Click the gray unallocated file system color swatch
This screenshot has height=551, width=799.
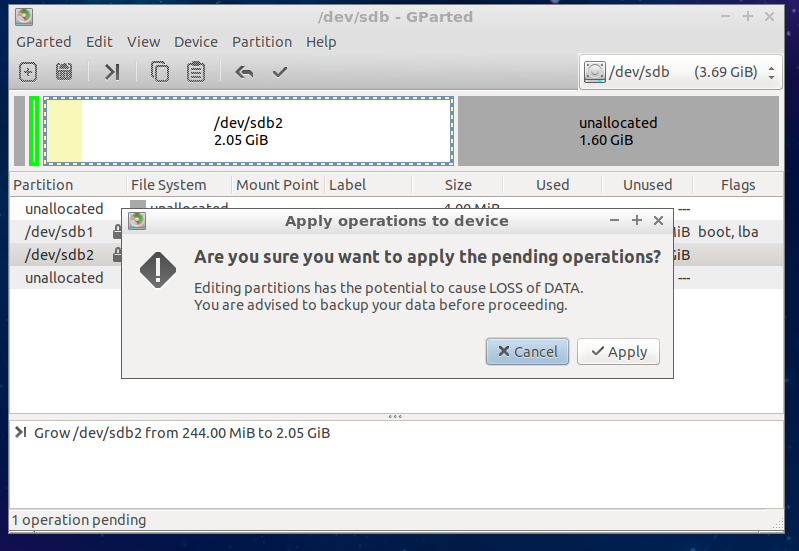(x=138, y=208)
